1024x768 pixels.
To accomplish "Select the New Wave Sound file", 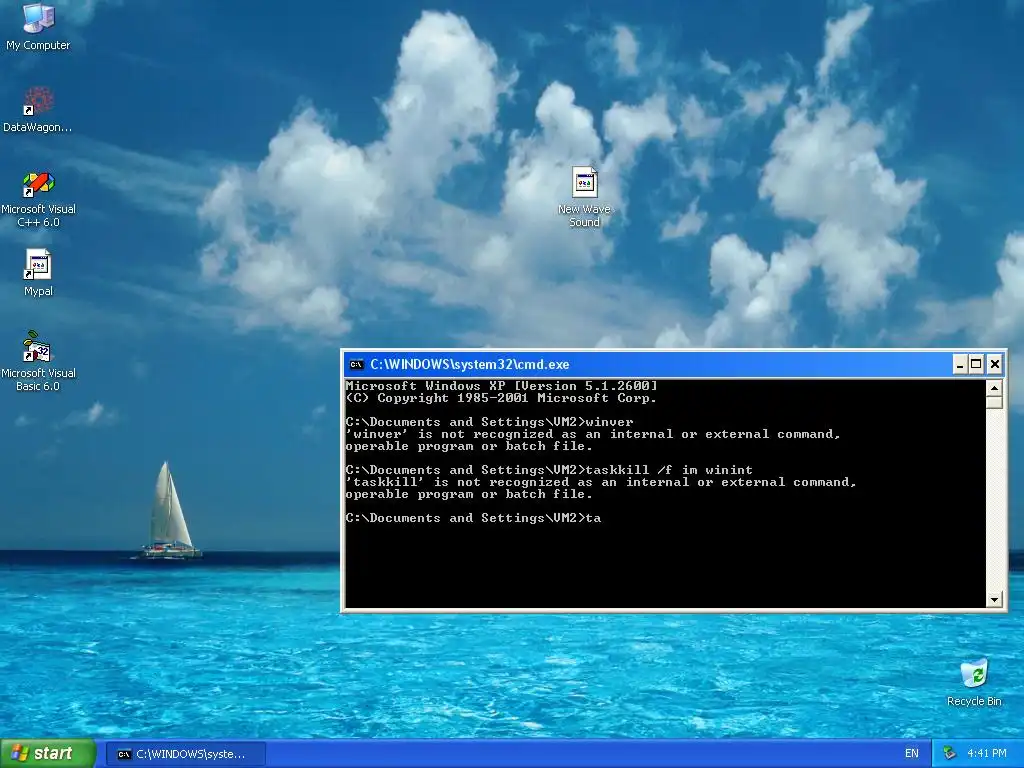I will 584,197.
